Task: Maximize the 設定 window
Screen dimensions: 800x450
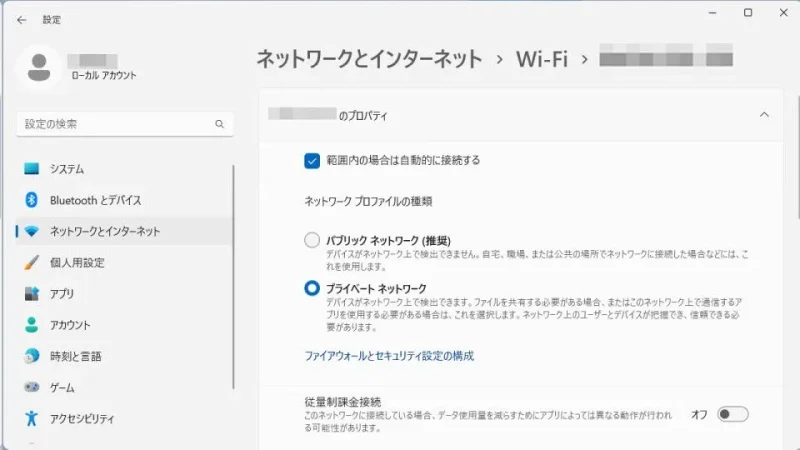Action: 748,13
